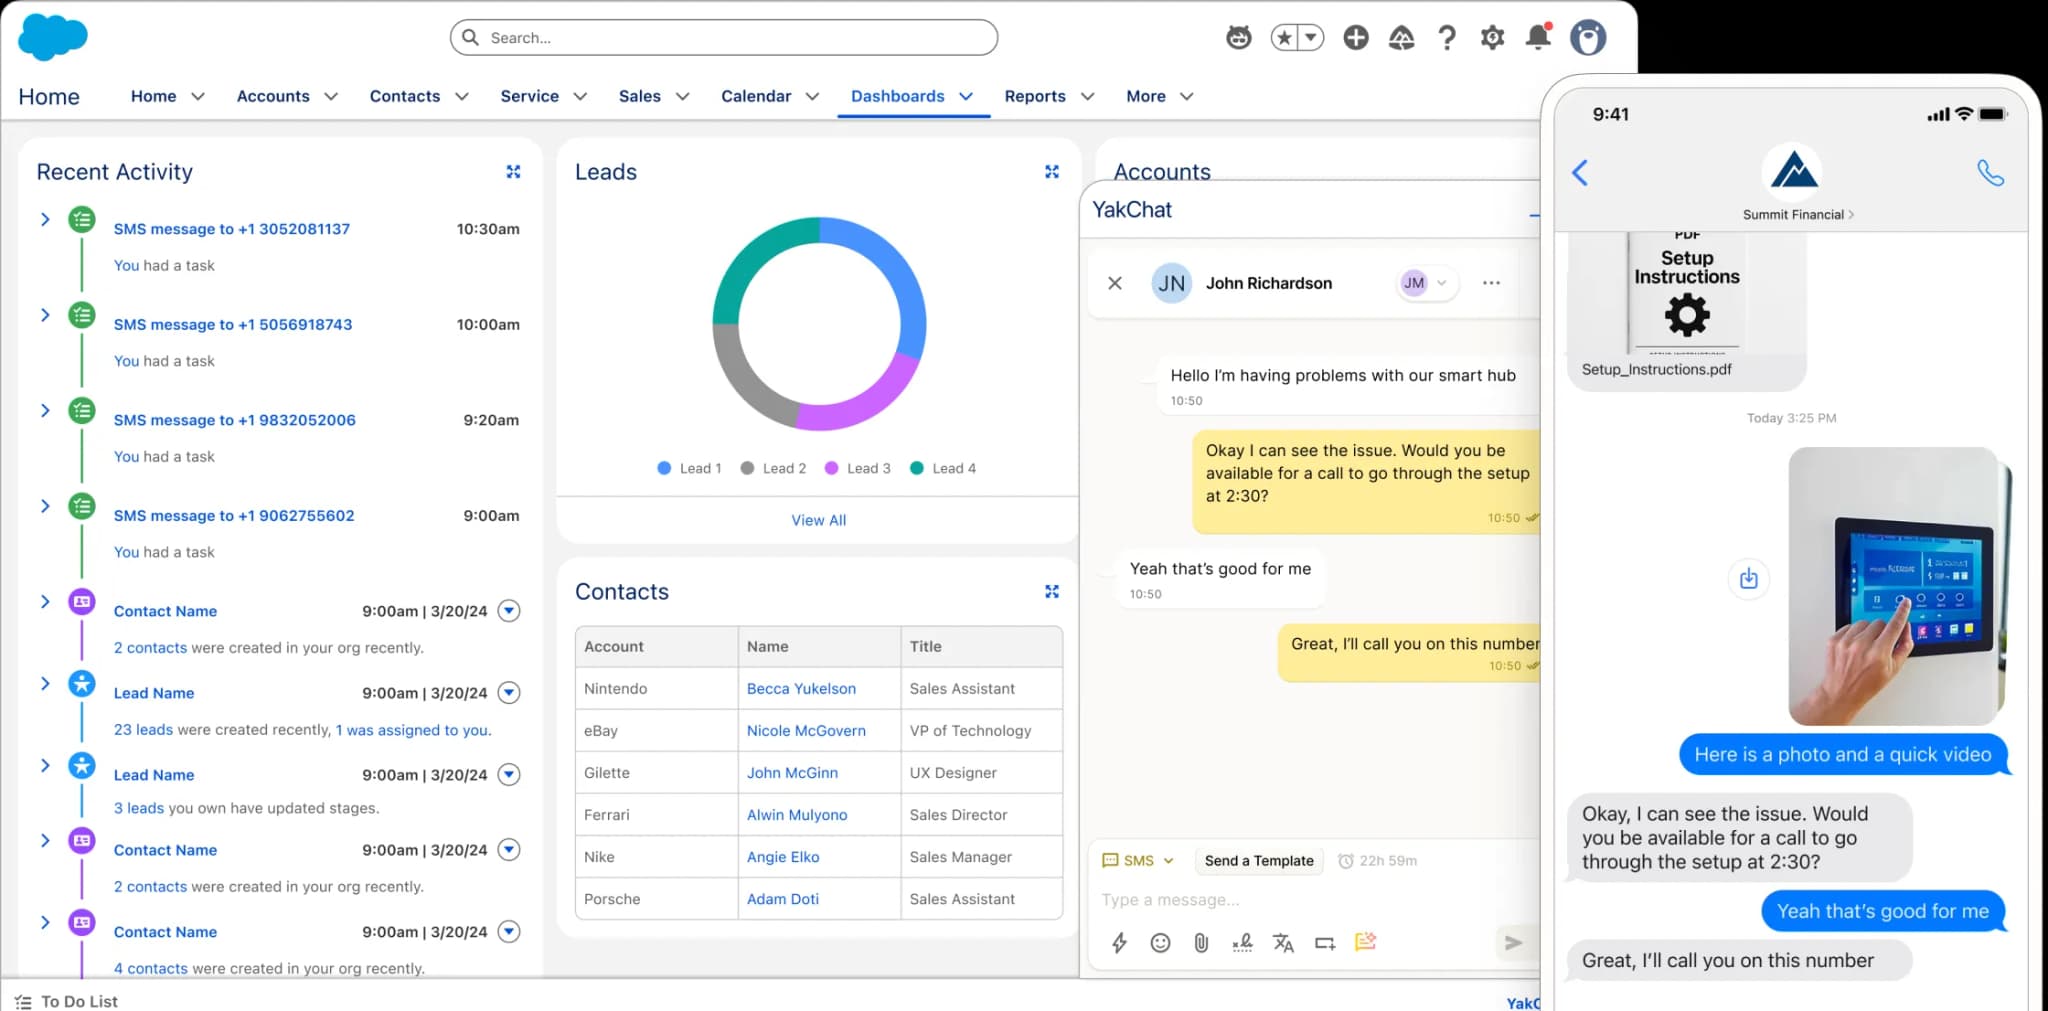
Task: Click Send a Template button
Action: (x=1259, y=861)
